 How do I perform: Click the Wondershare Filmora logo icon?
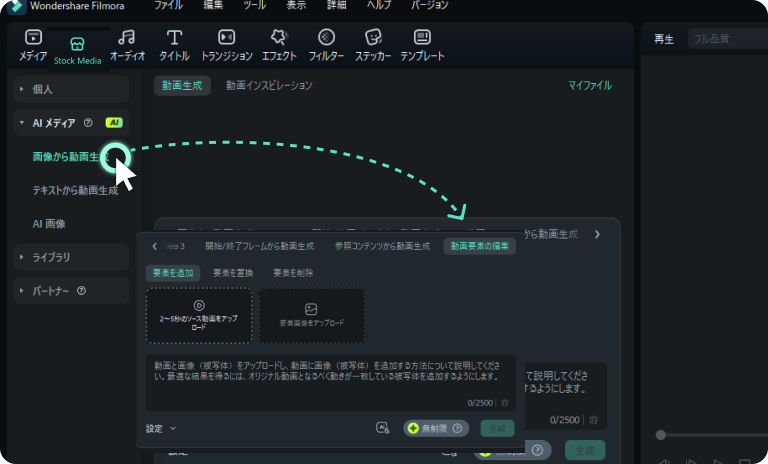point(17,6)
